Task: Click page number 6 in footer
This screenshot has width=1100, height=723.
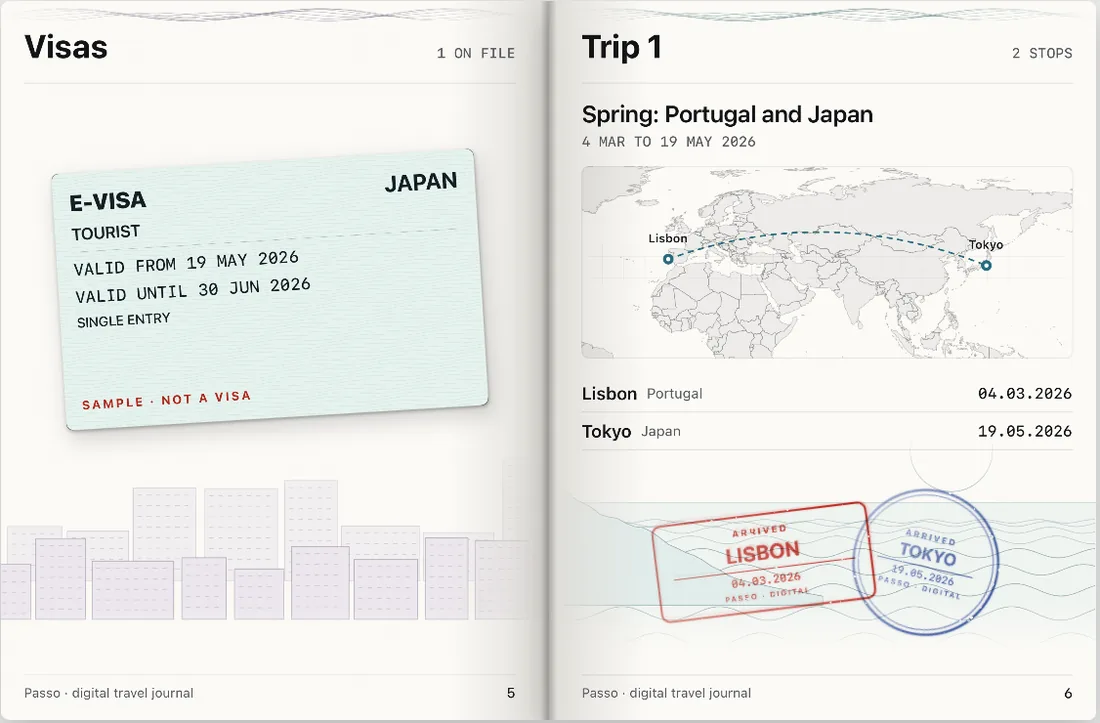Action: pos(1068,693)
